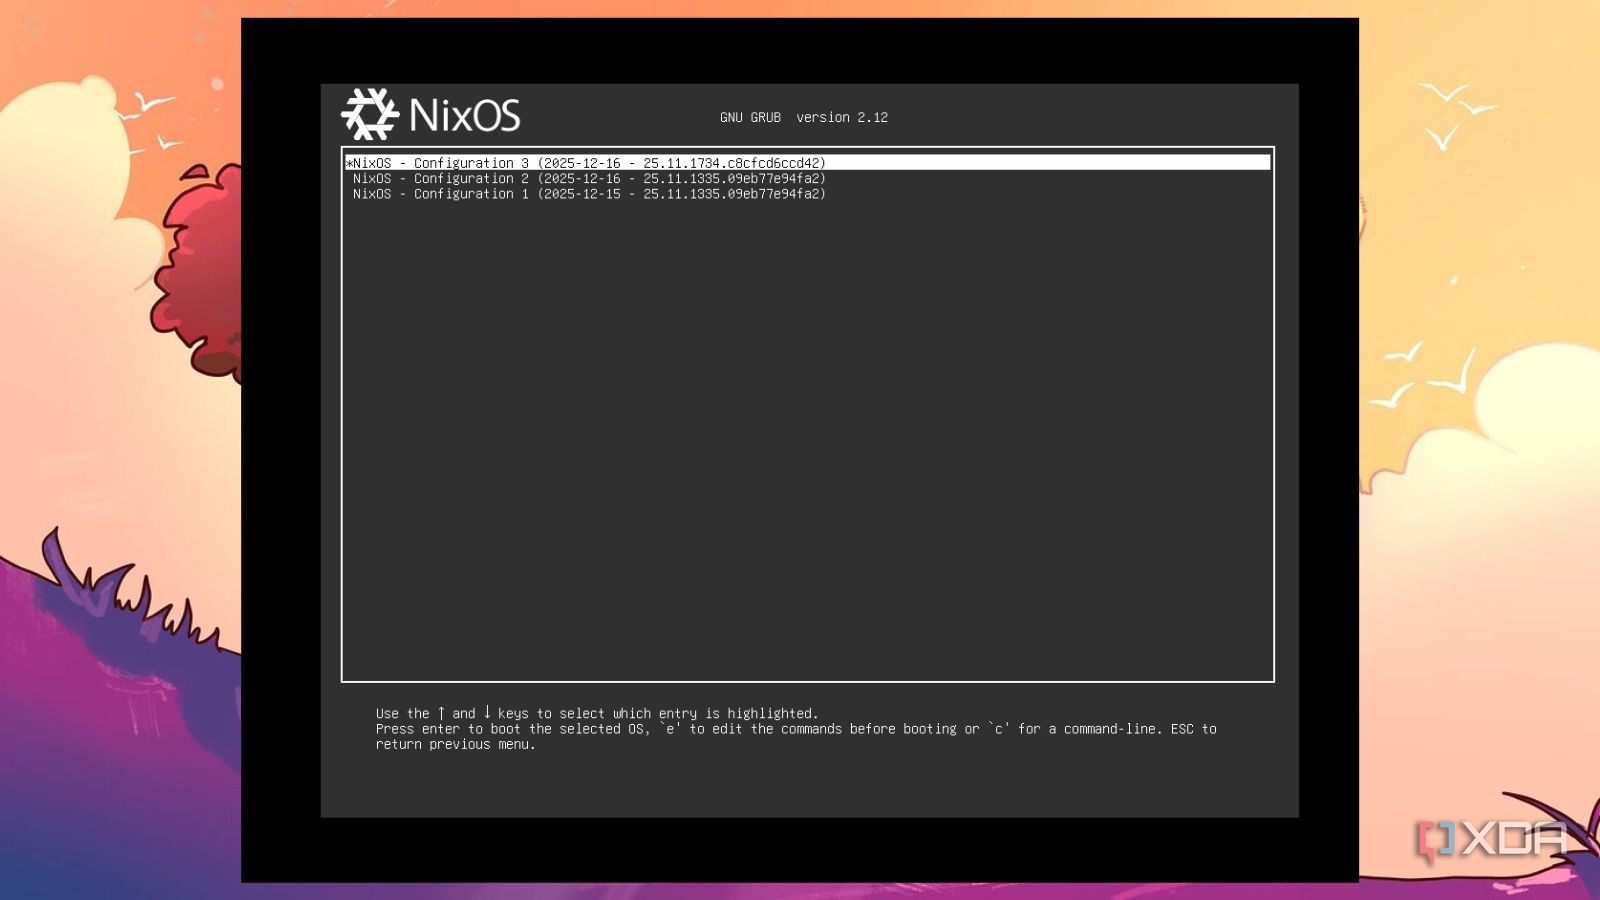Viewport: 1600px width, 900px height.
Task: Click the GNU GRUB version 2.12 header text
Action: pyautogui.click(x=804, y=117)
